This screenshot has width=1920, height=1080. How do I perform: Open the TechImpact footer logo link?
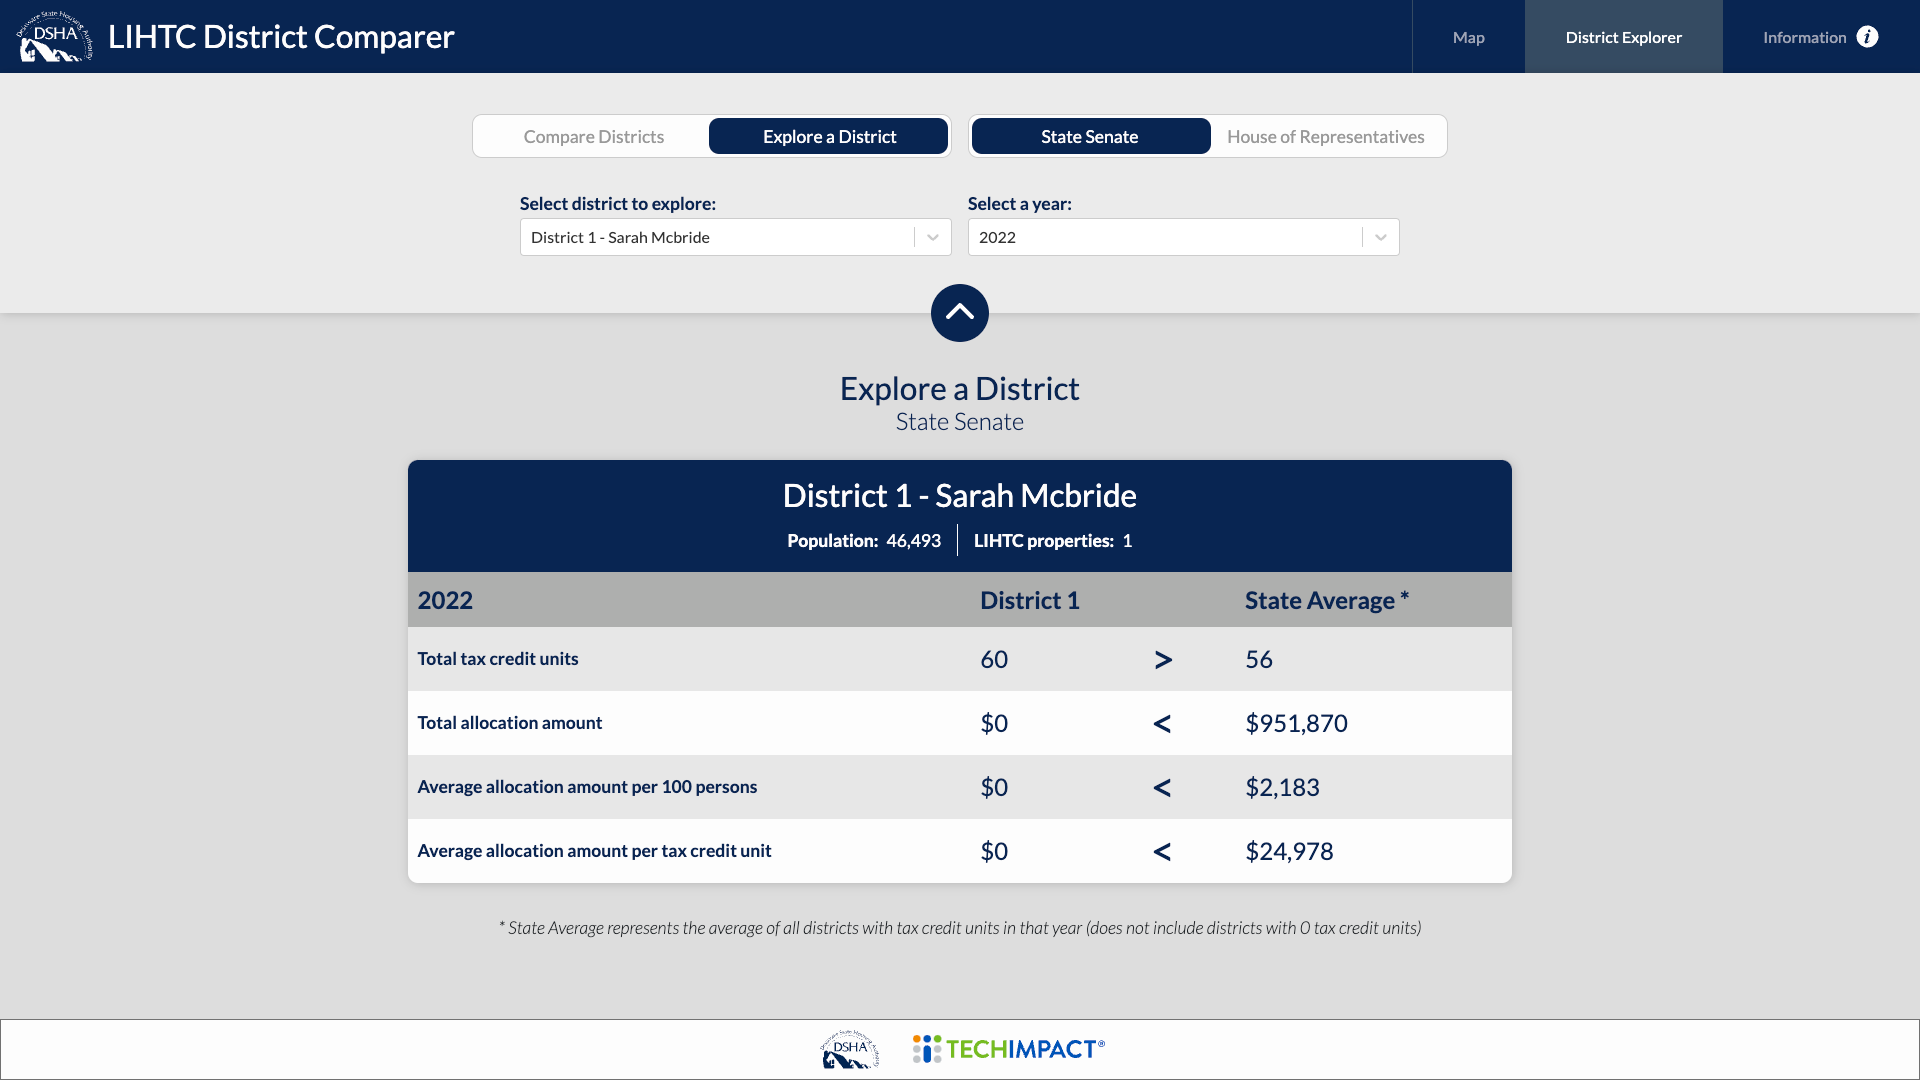(1008, 1049)
